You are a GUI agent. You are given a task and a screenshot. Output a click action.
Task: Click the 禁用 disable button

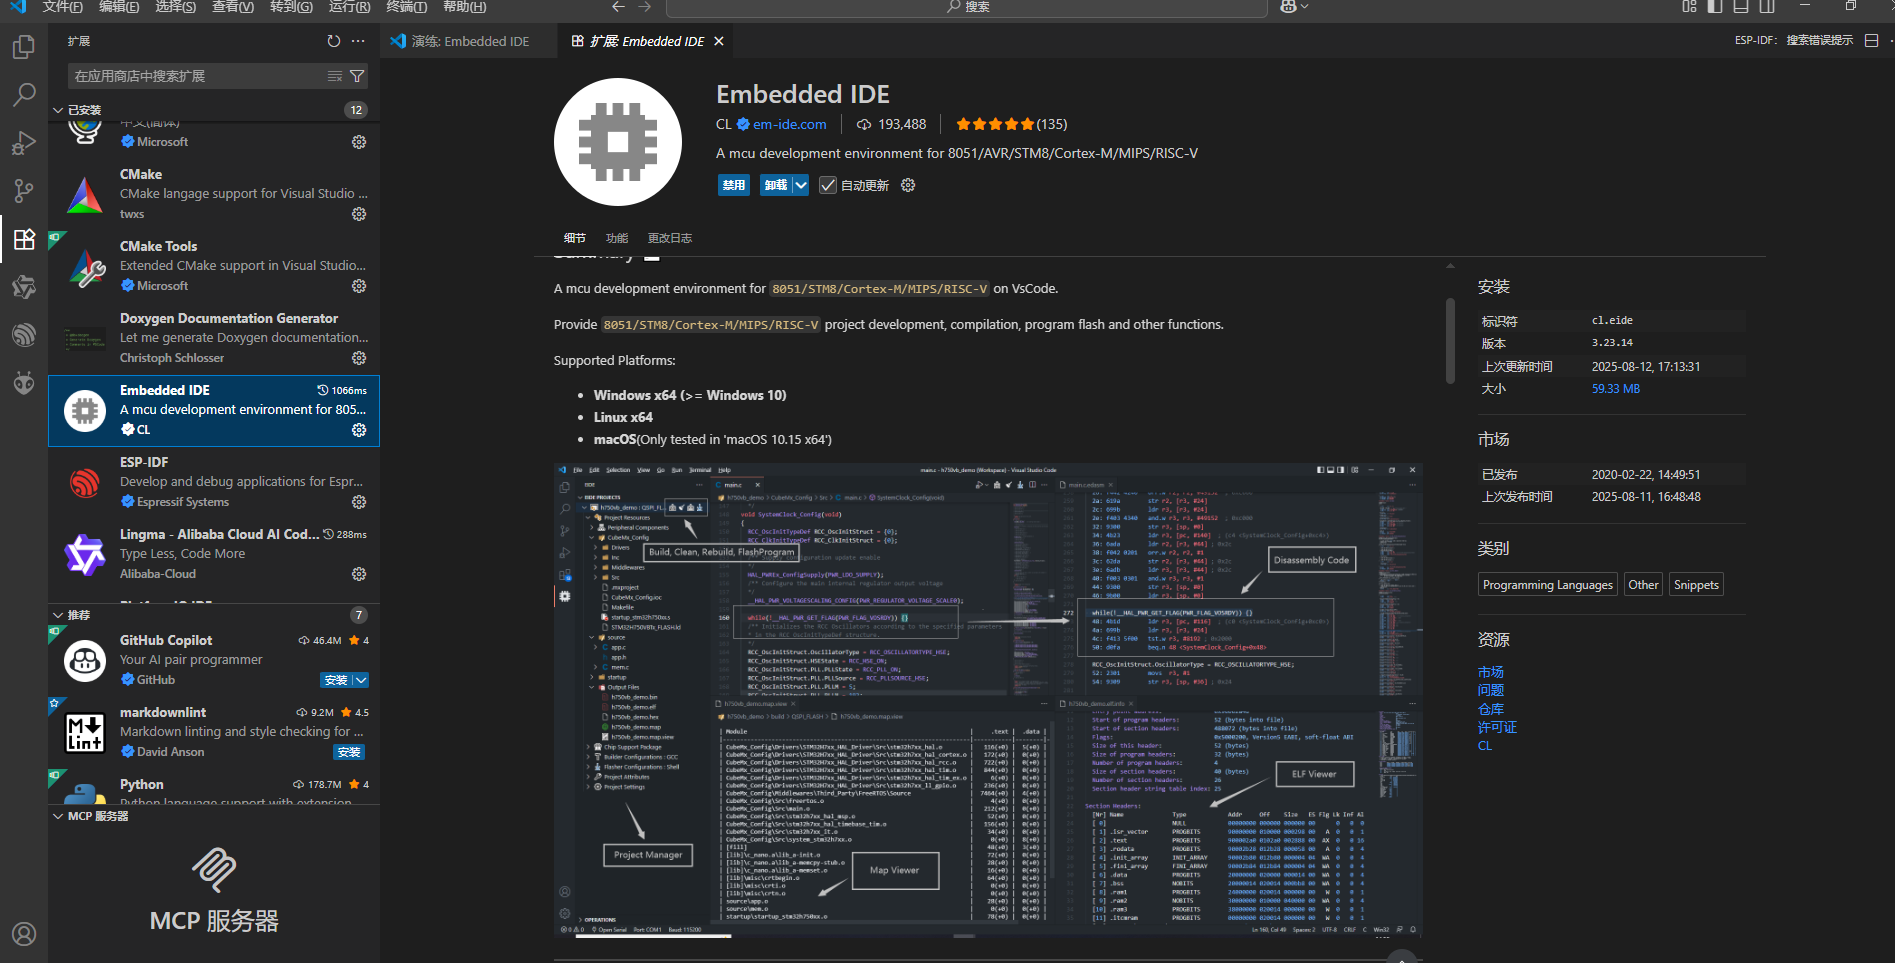click(x=734, y=185)
